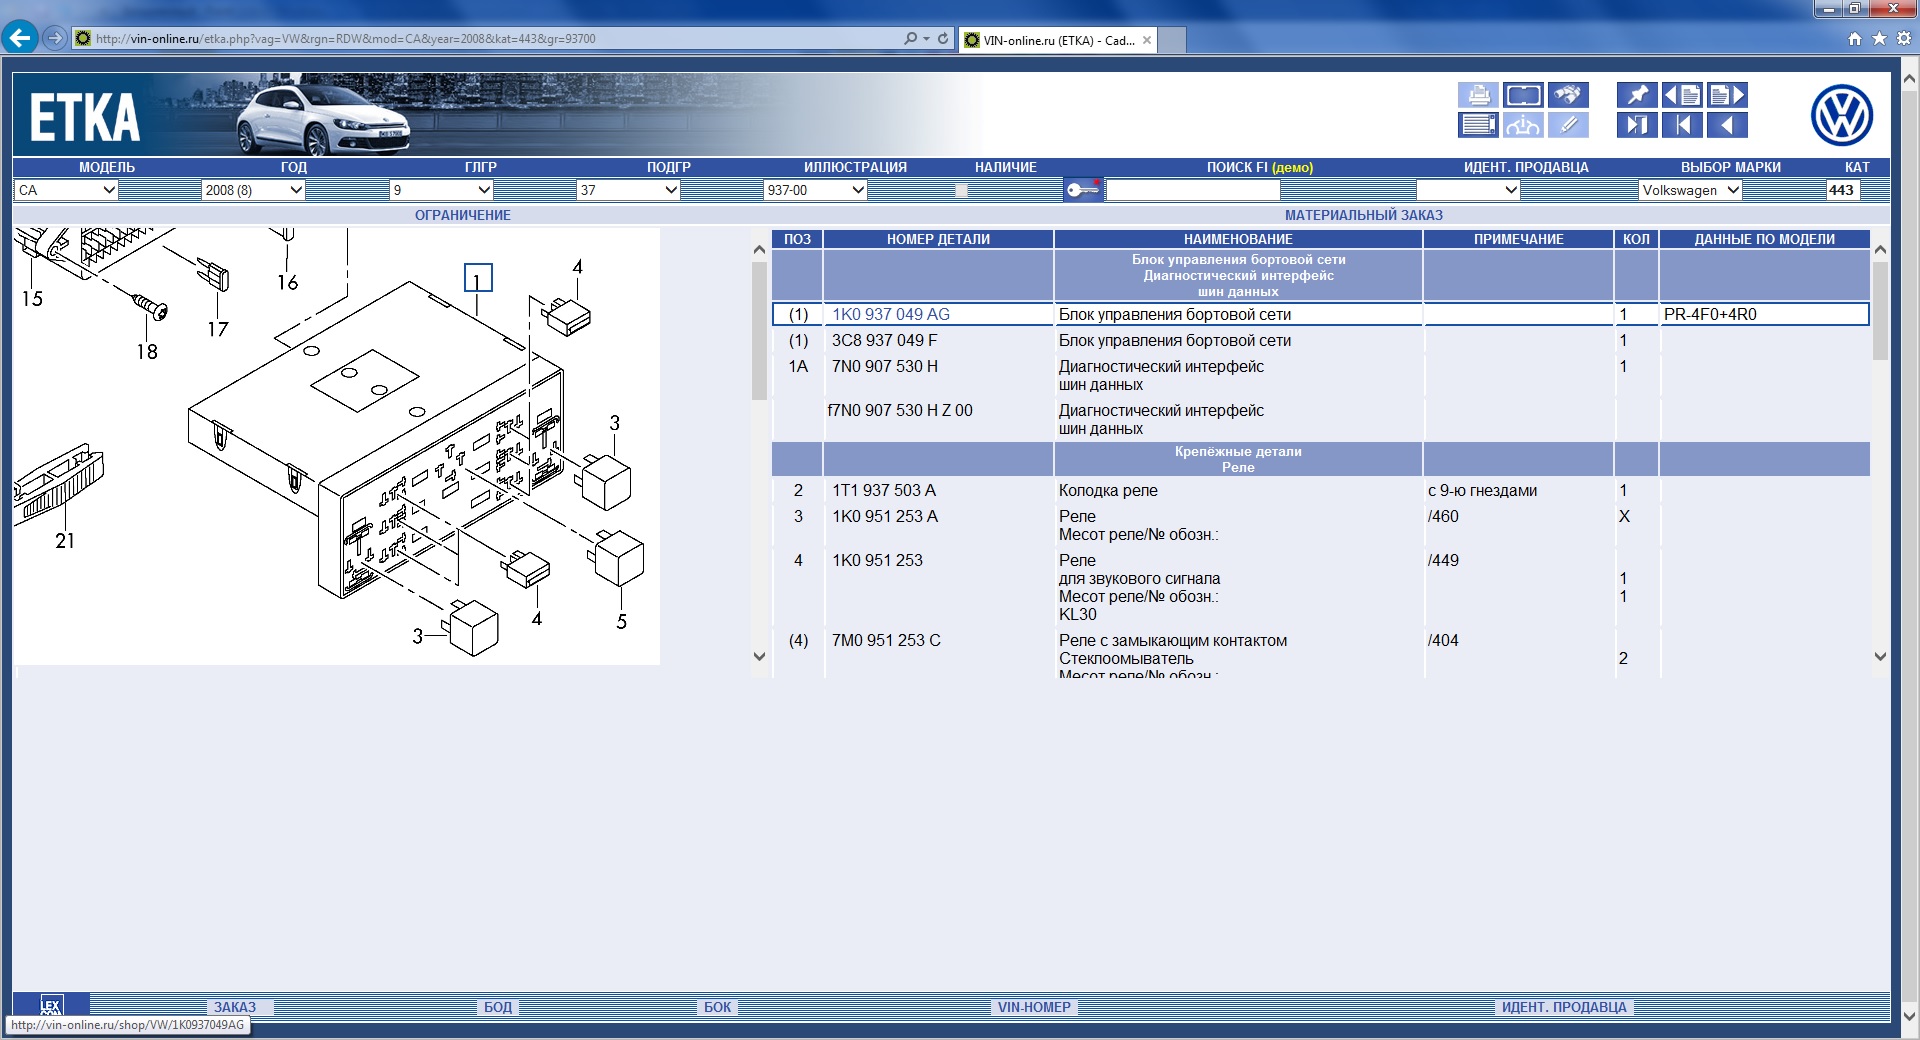
Task: Click the ОГРАНИЧЕНИЕ link
Action: 463,215
